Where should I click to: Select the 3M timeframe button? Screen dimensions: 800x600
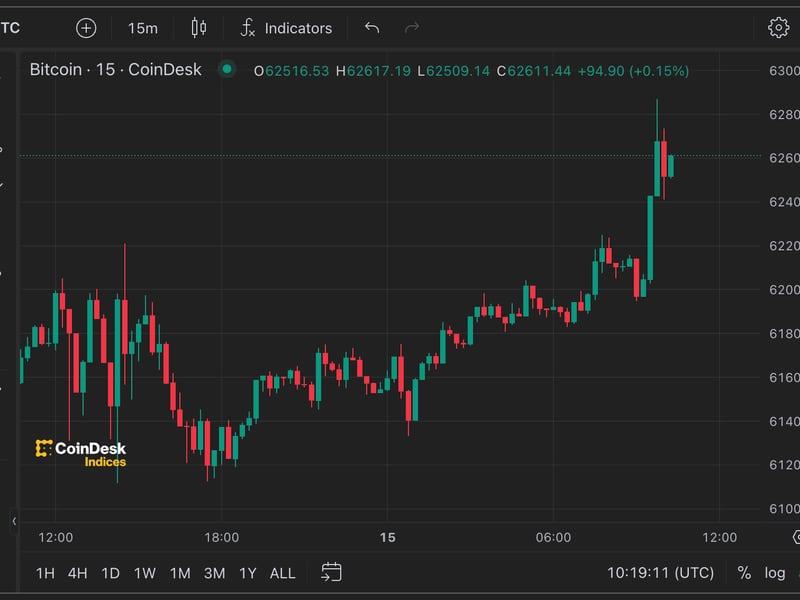pyautogui.click(x=215, y=573)
